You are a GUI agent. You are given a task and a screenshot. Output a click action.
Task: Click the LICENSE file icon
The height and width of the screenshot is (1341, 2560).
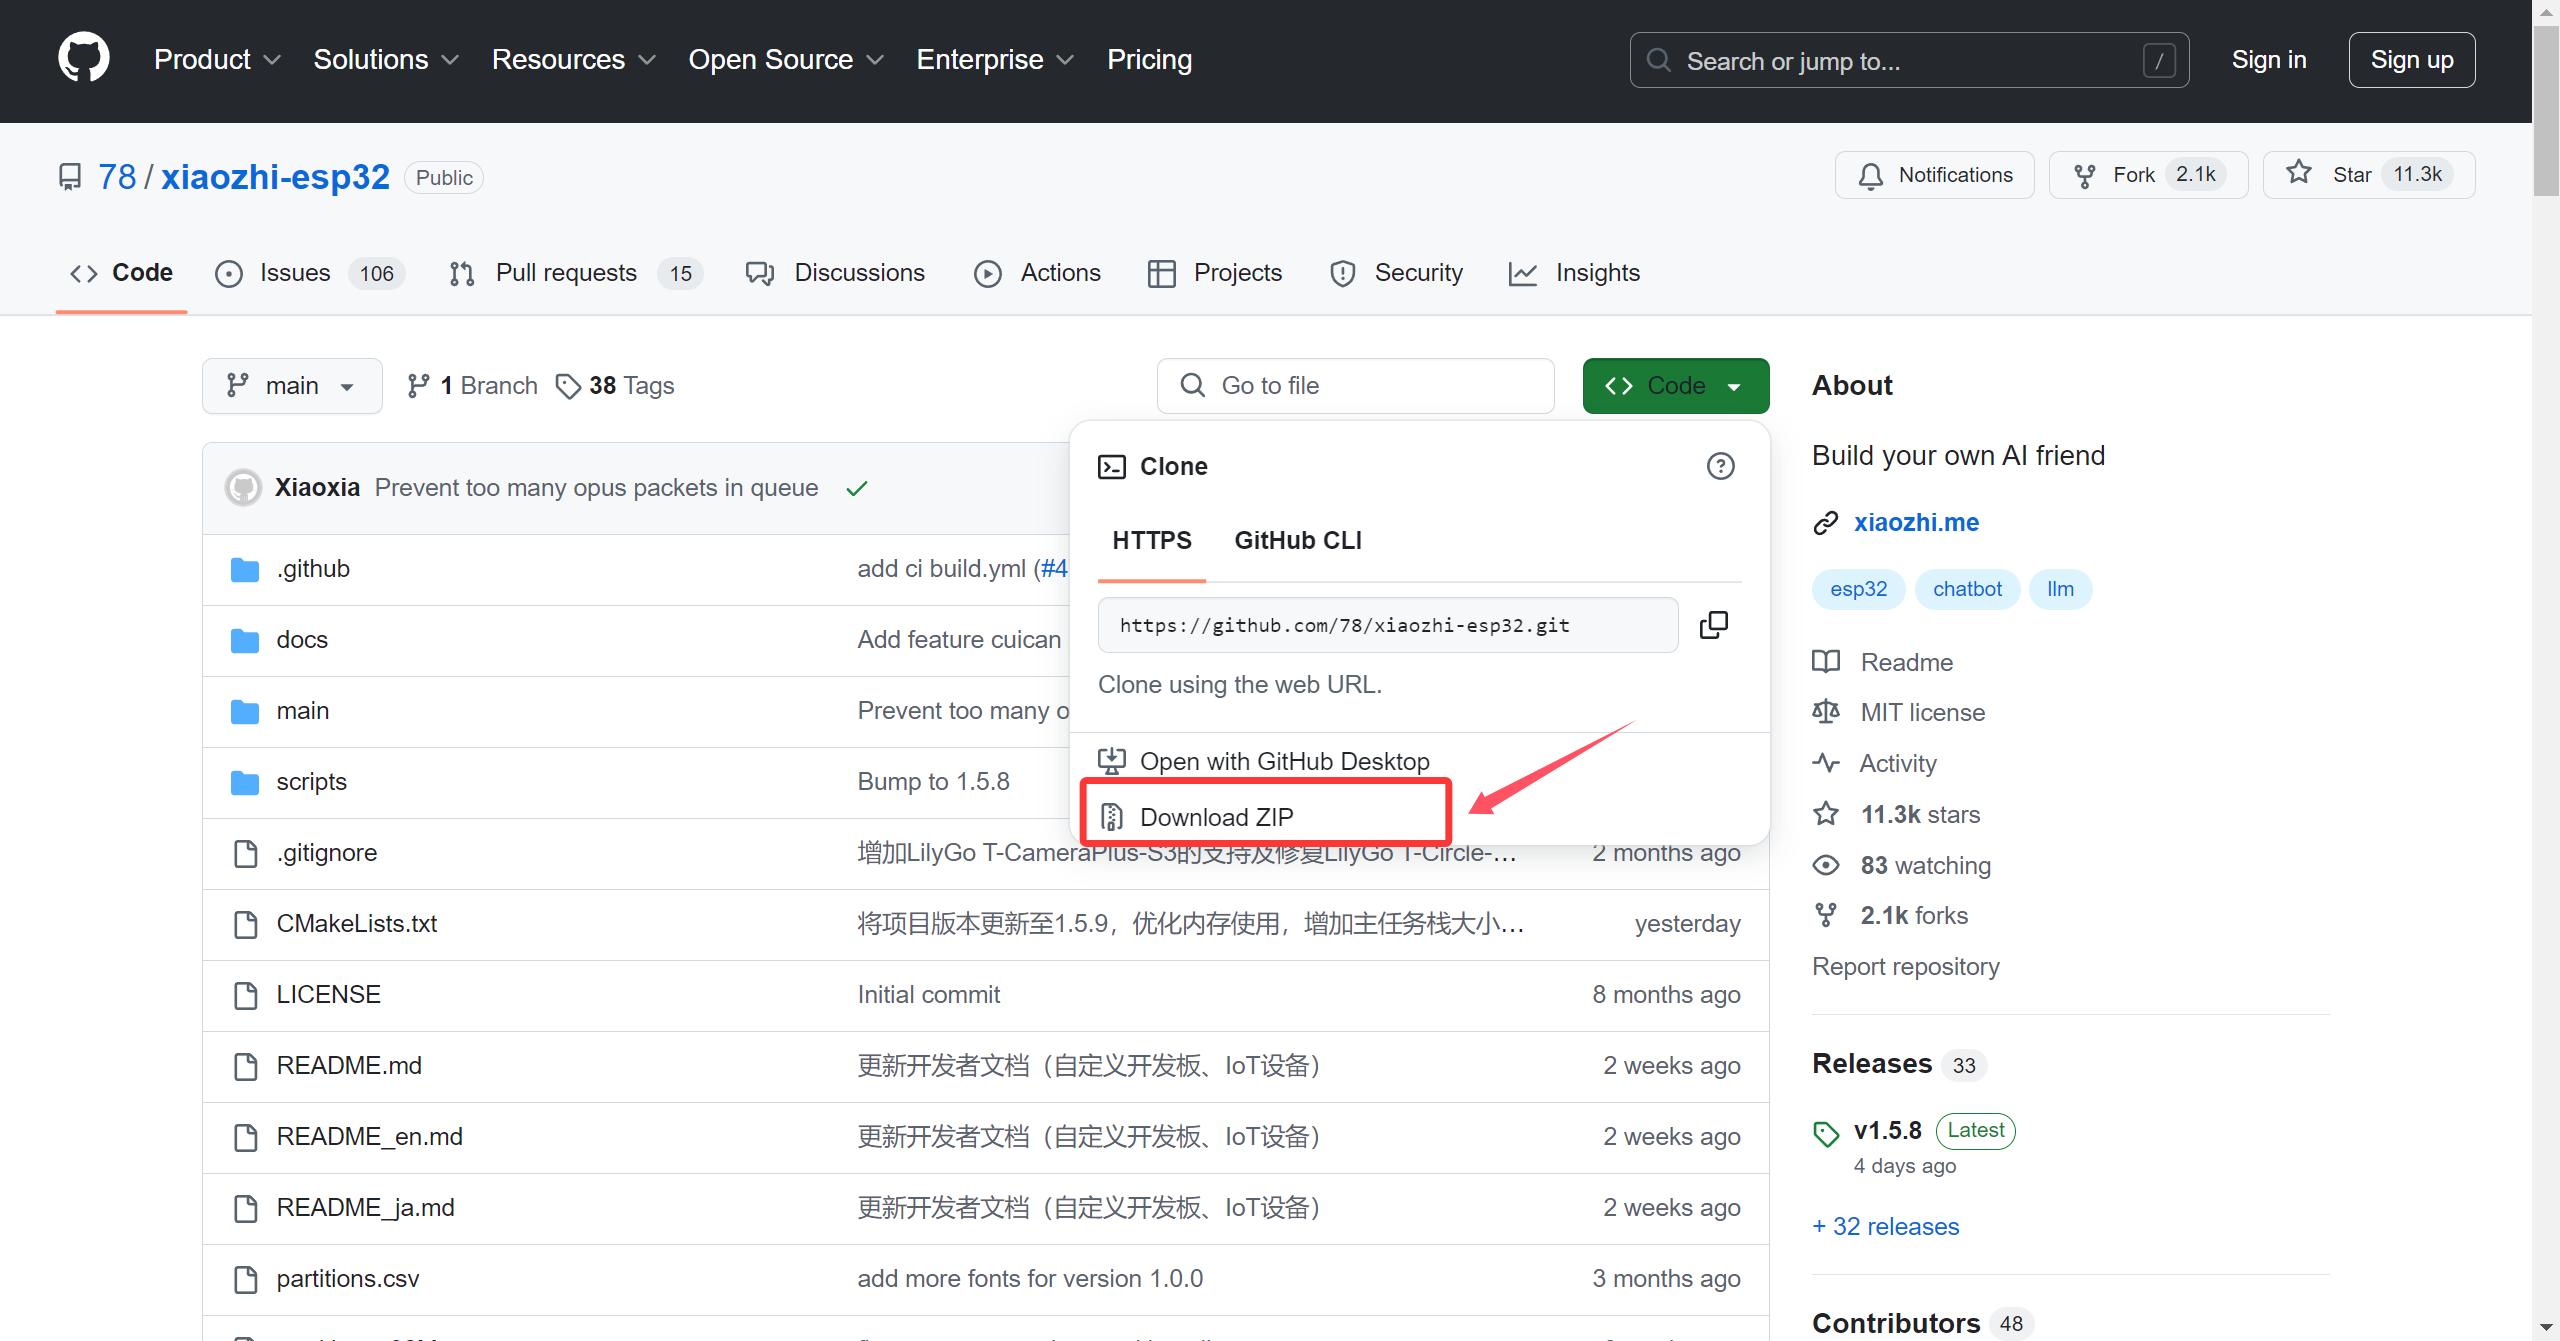[245, 995]
